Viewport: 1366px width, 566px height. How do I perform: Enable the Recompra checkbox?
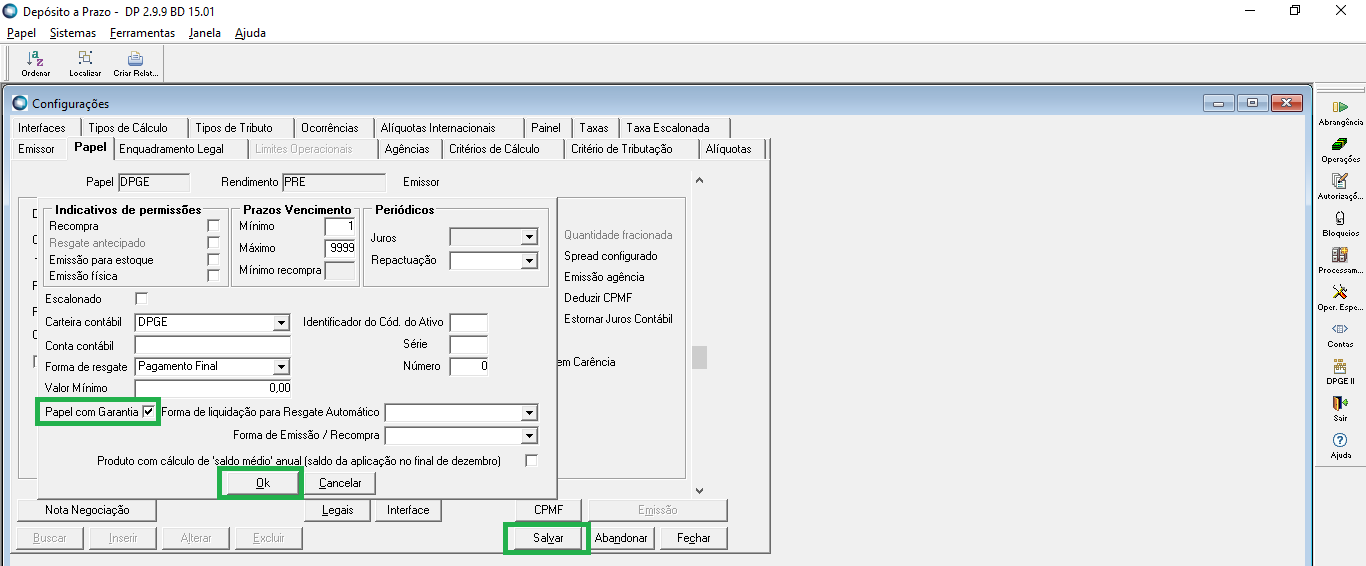pos(213,226)
